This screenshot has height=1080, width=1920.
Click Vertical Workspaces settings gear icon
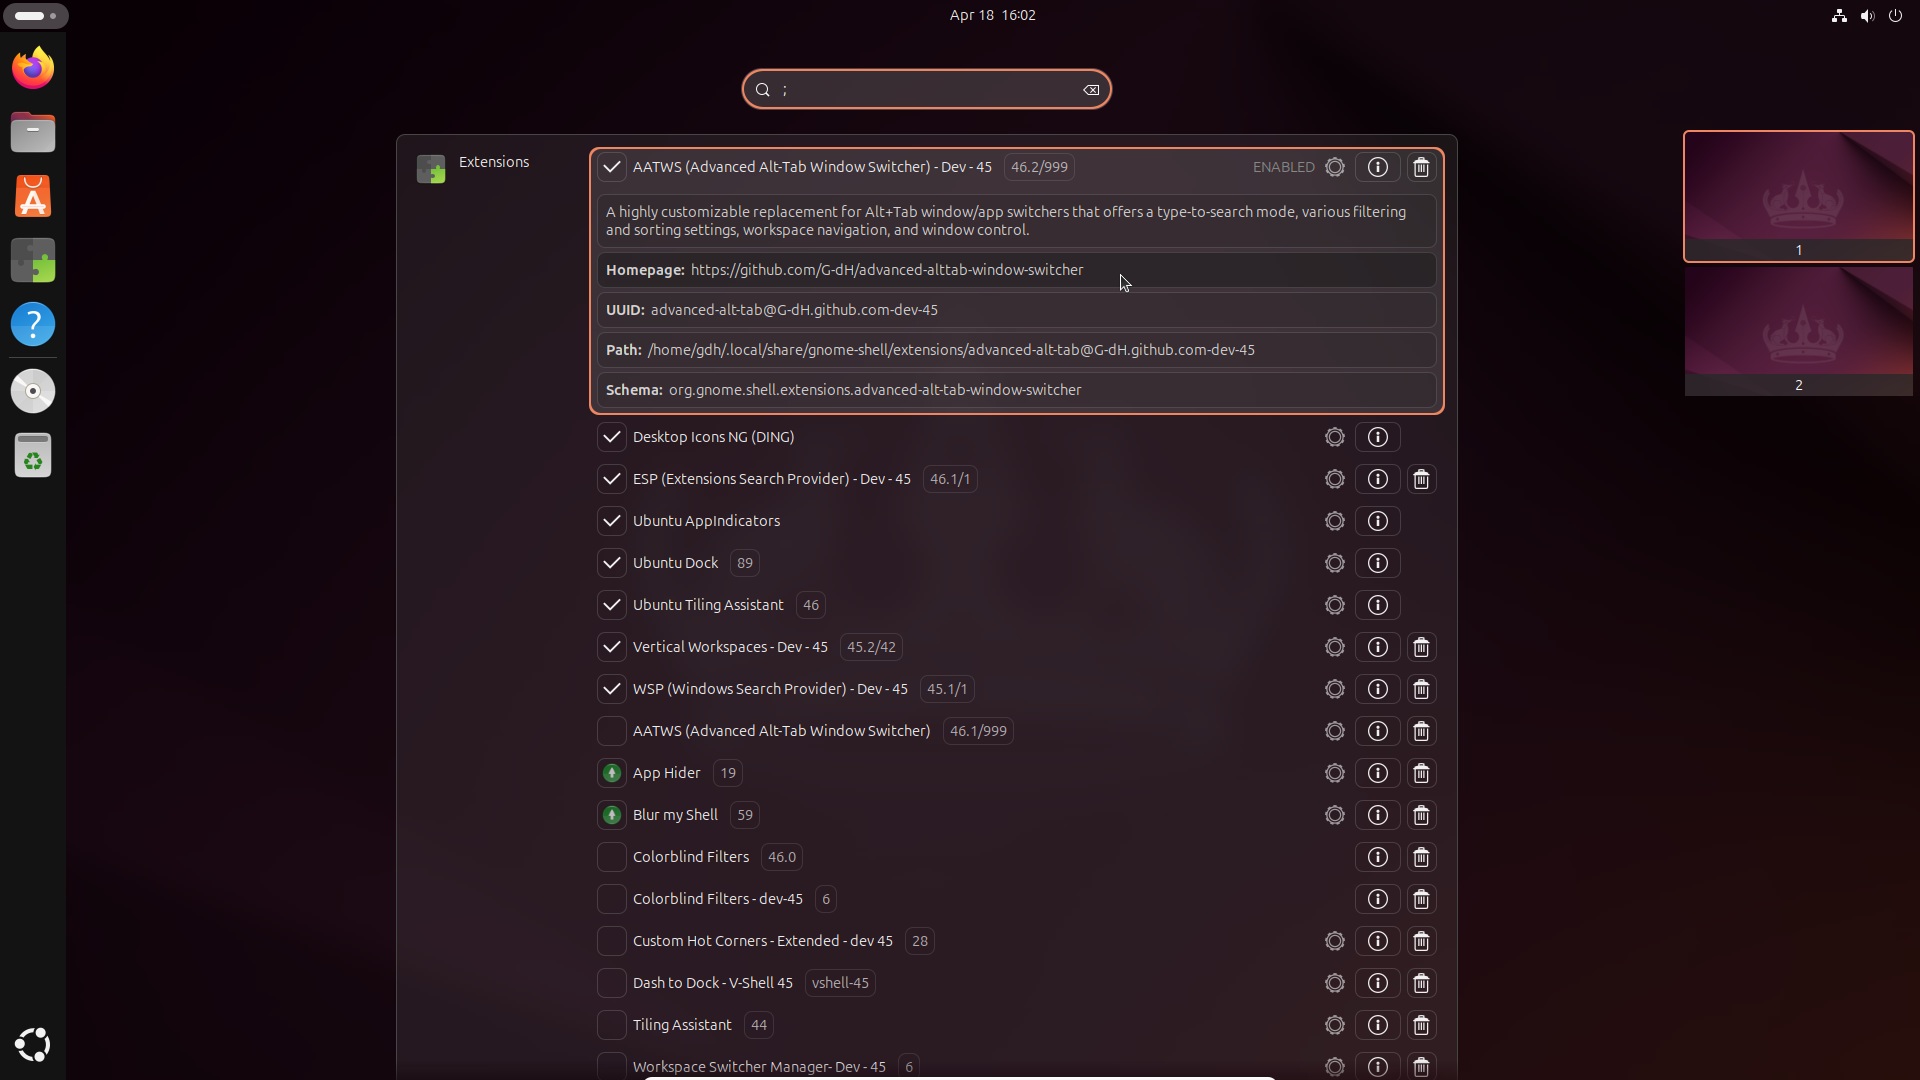tap(1335, 646)
